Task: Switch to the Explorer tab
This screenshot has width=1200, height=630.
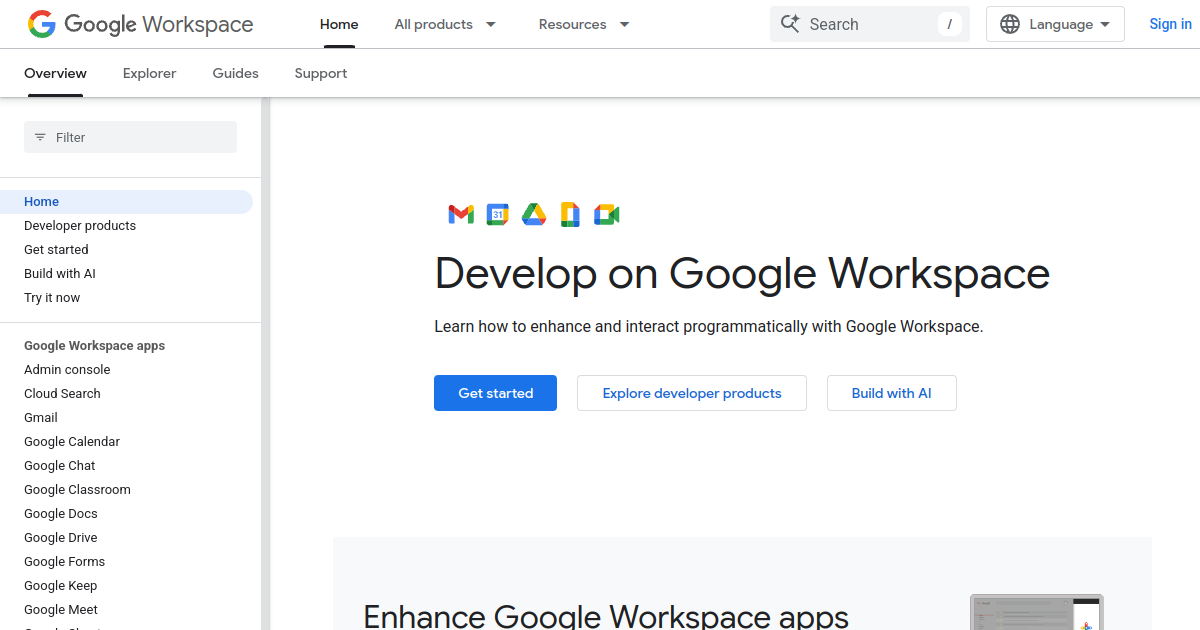Action: (x=149, y=73)
